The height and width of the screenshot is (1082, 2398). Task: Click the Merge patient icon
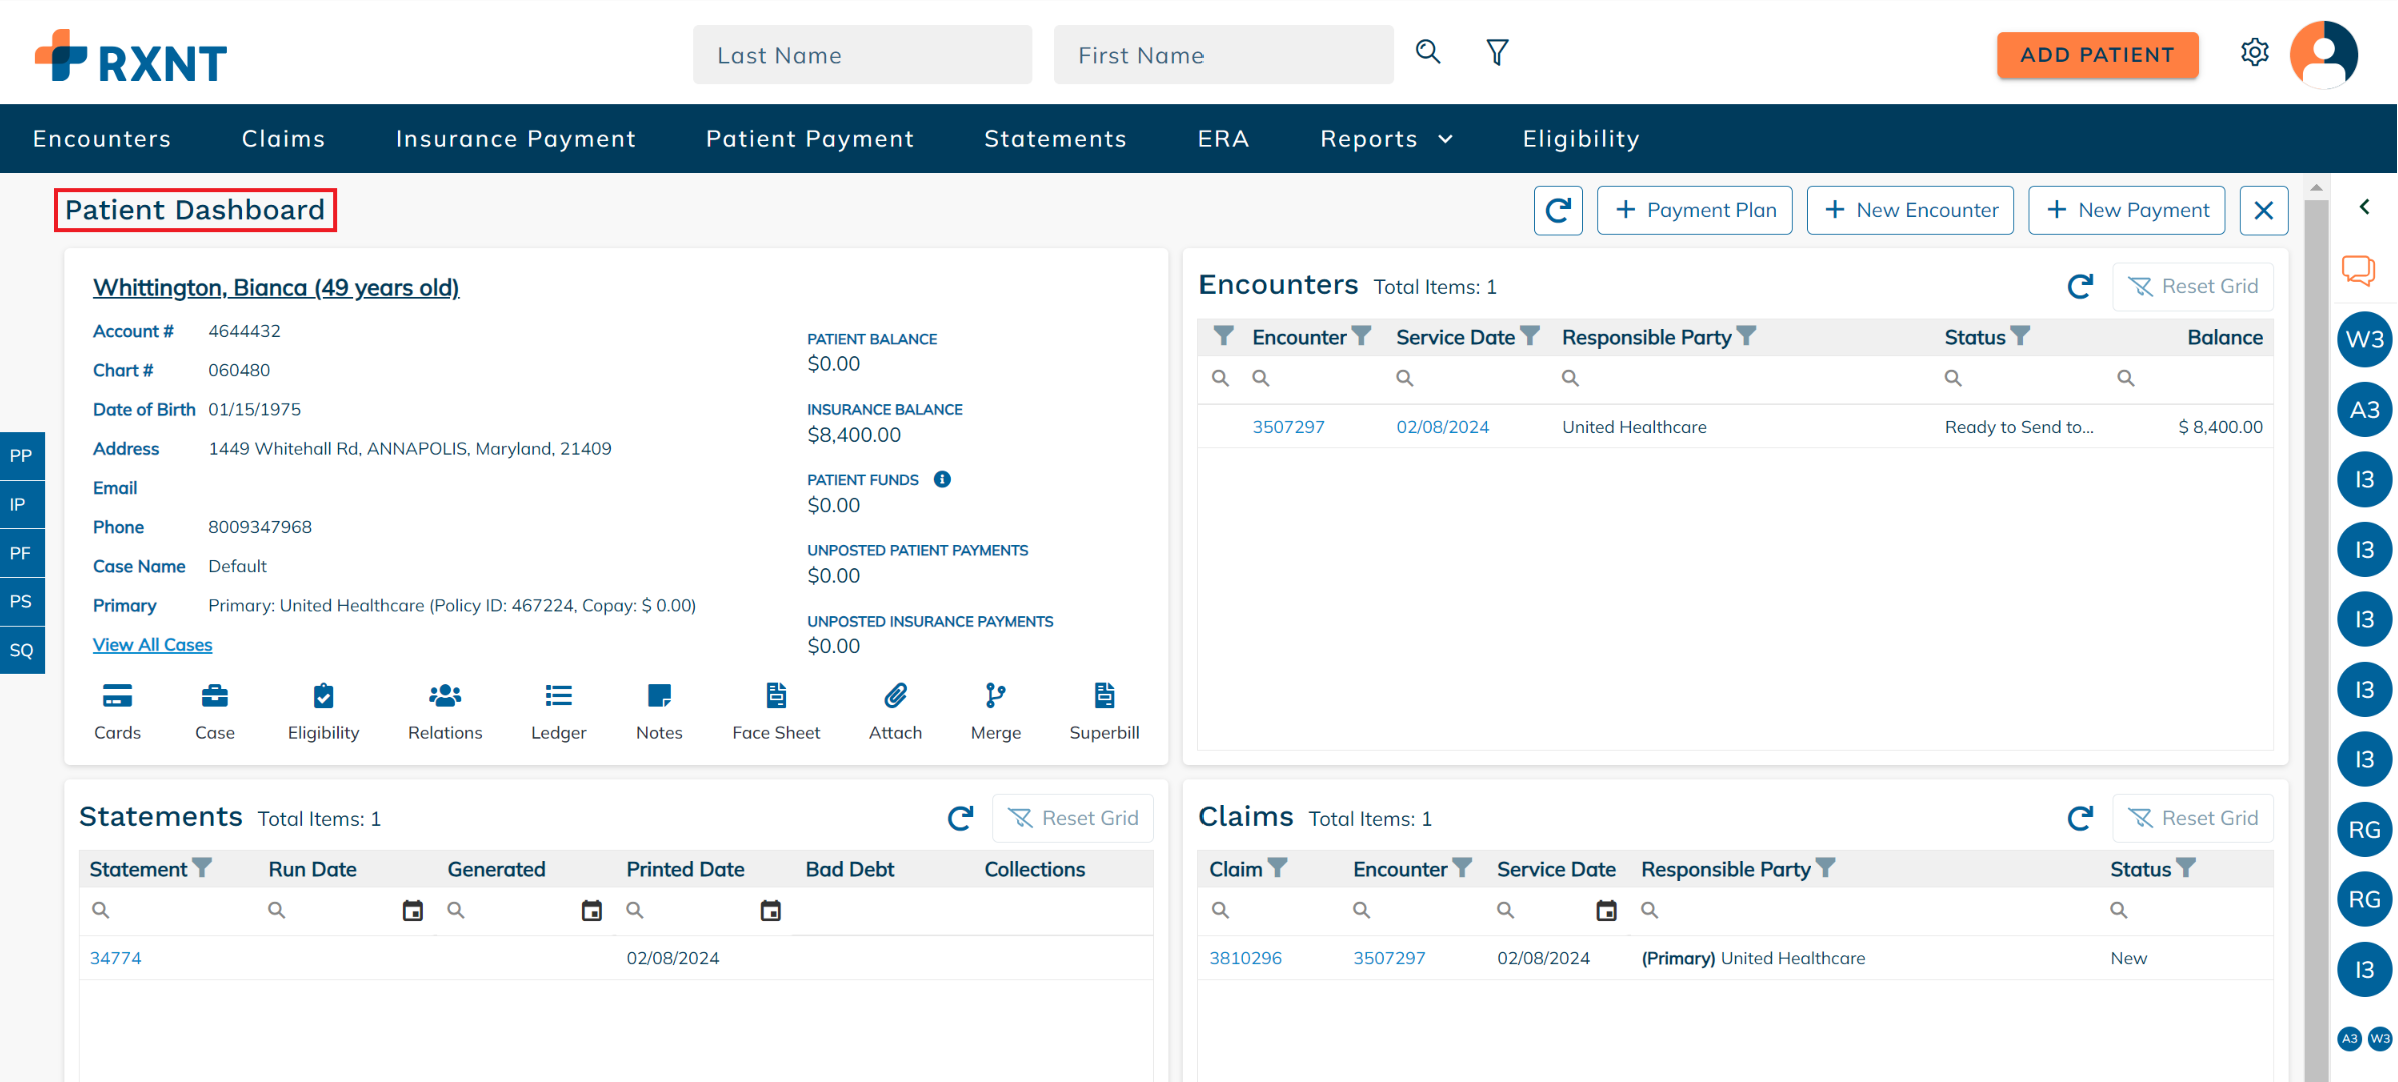pyautogui.click(x=995, y=696)
